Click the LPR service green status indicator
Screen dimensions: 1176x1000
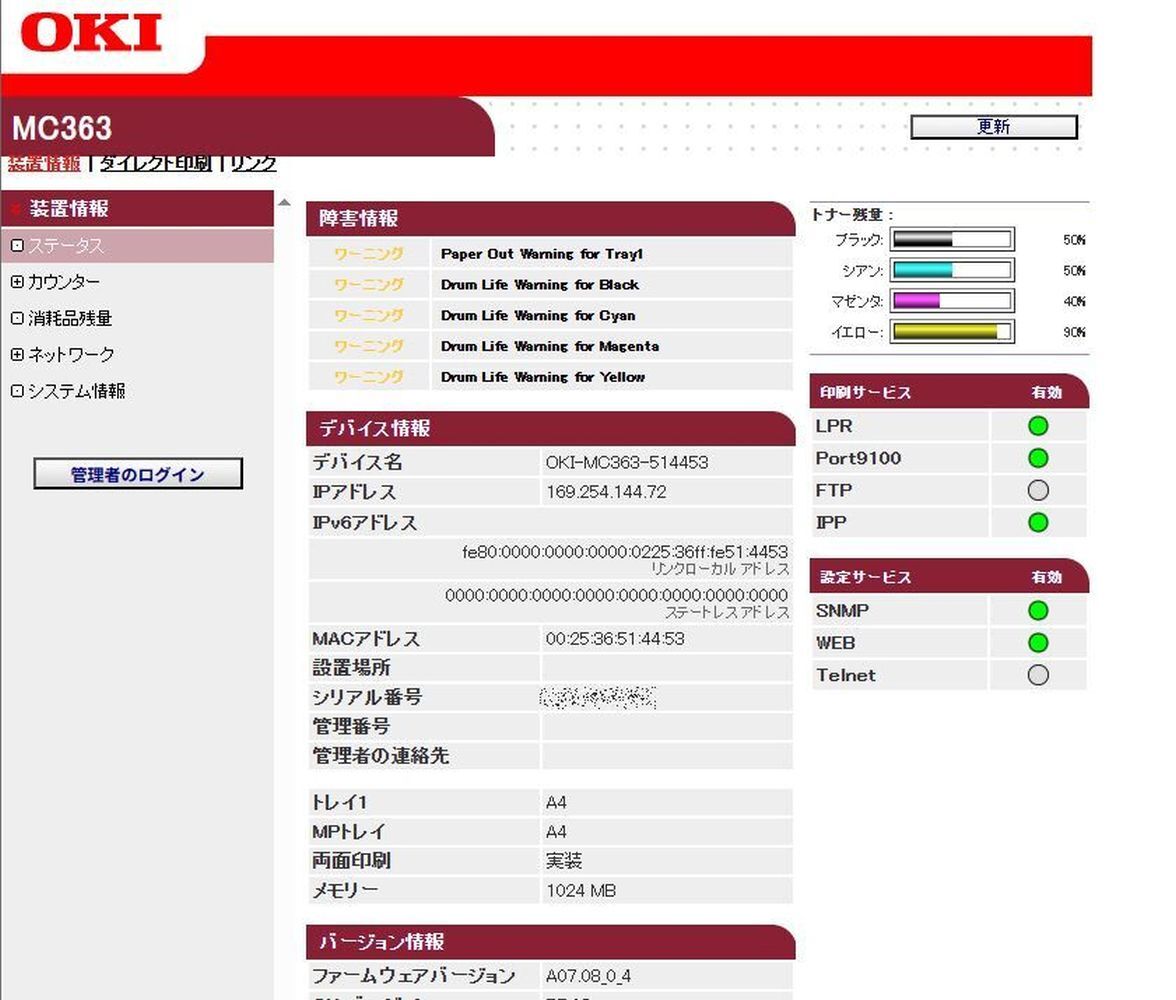(x=1037, y=425)
